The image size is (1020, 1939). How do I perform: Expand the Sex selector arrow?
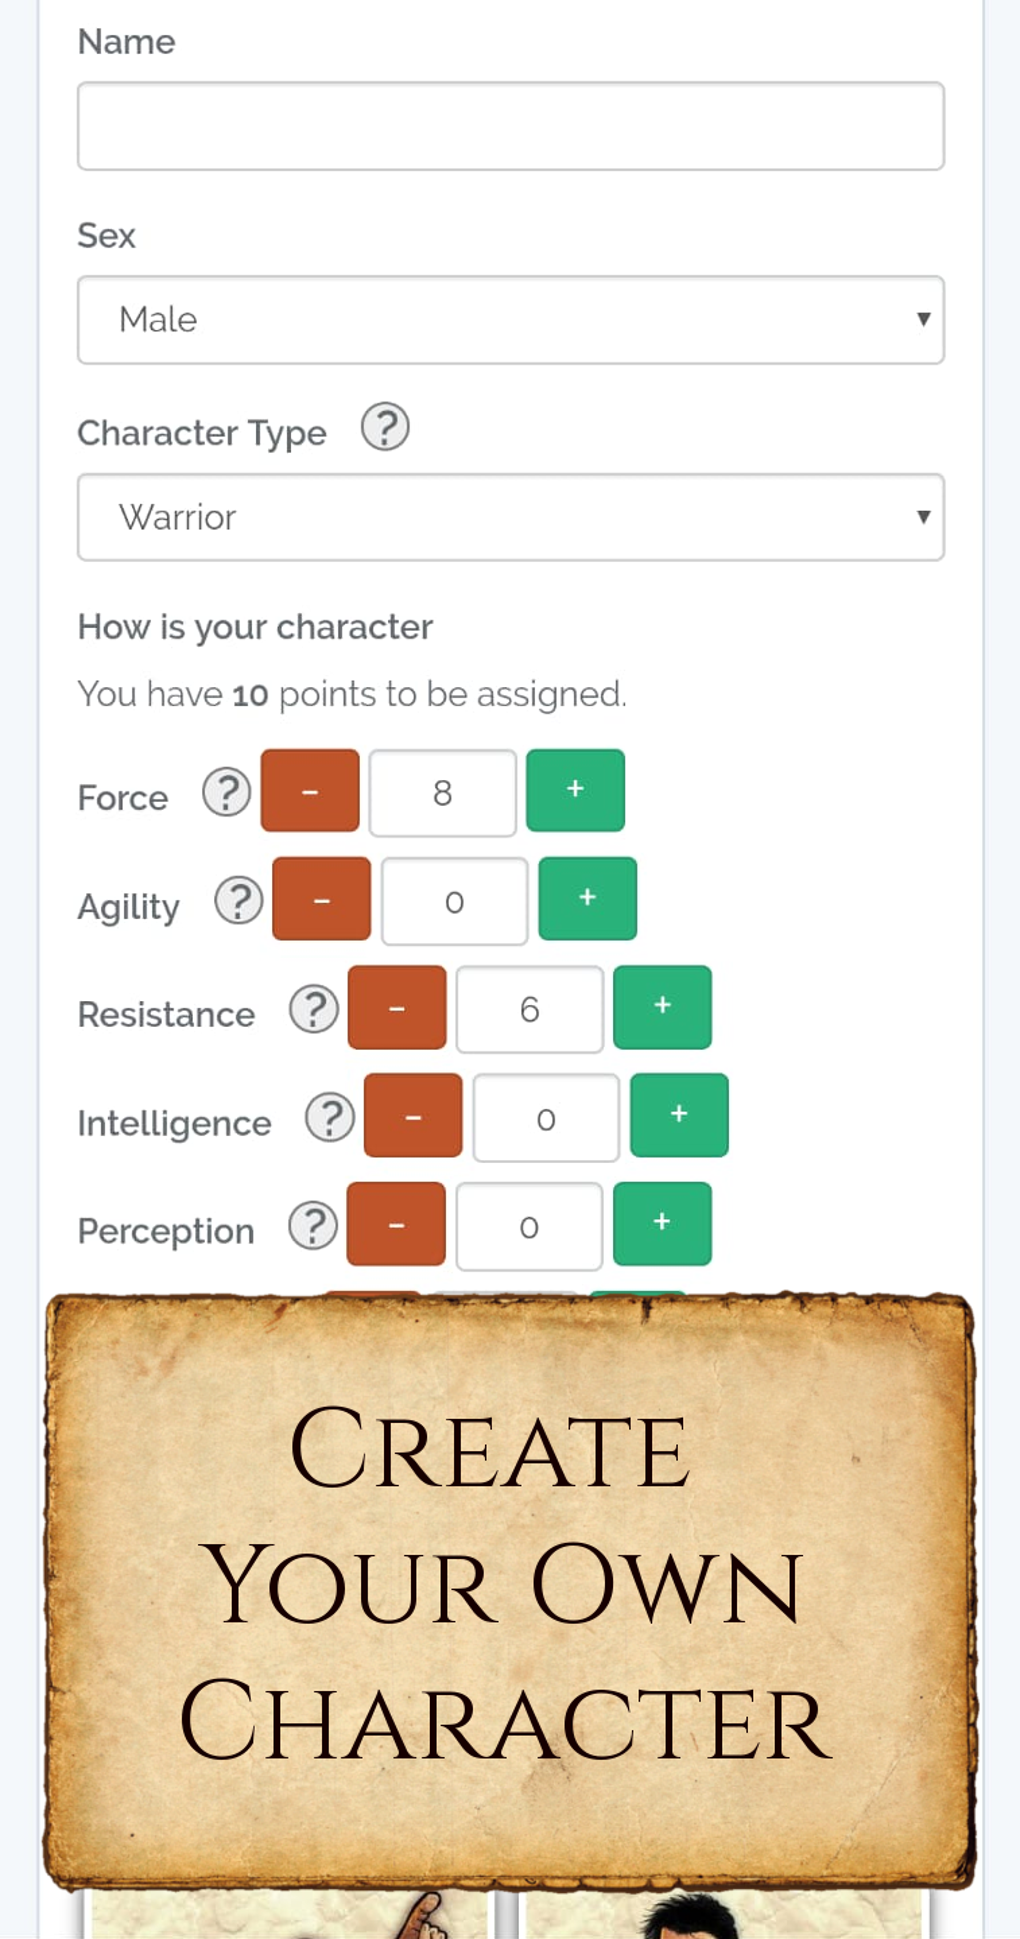click(921, 319)
